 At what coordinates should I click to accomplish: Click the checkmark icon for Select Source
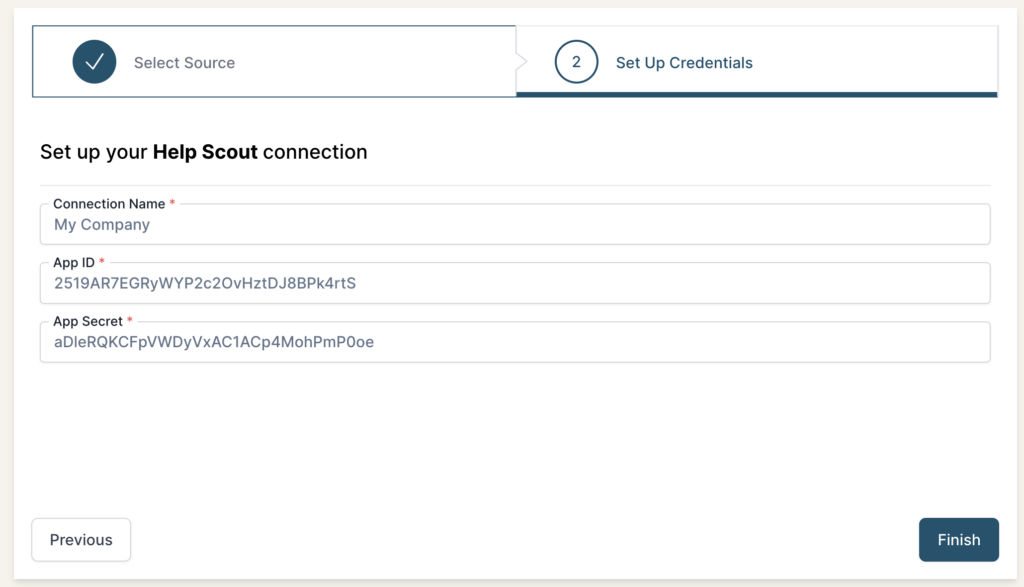pyautogui.click(x=94, y=62)
